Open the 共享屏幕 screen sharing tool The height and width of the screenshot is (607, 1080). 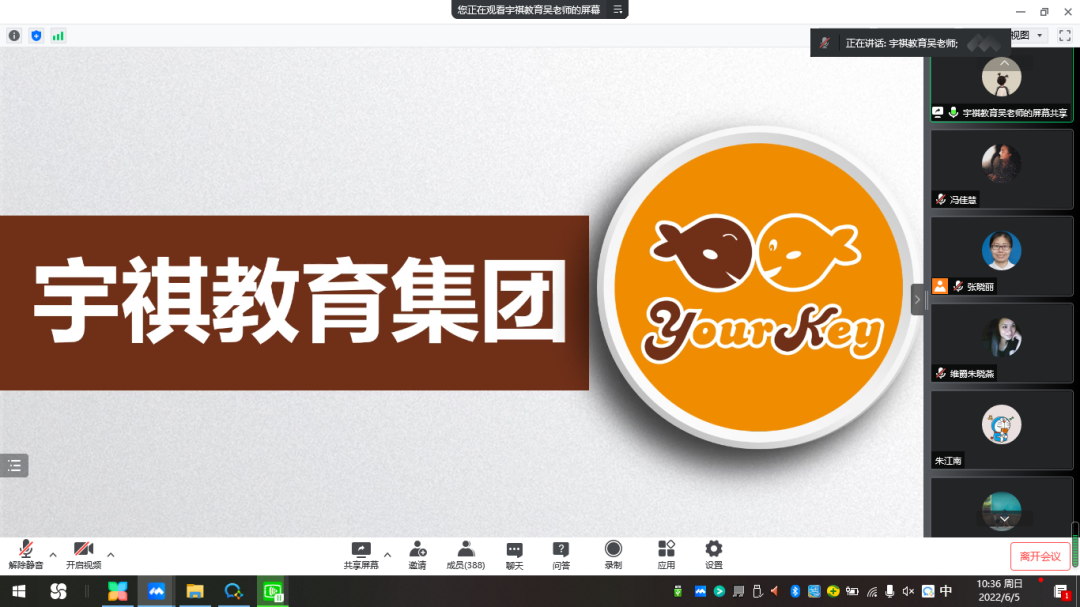tap(360, 553)
